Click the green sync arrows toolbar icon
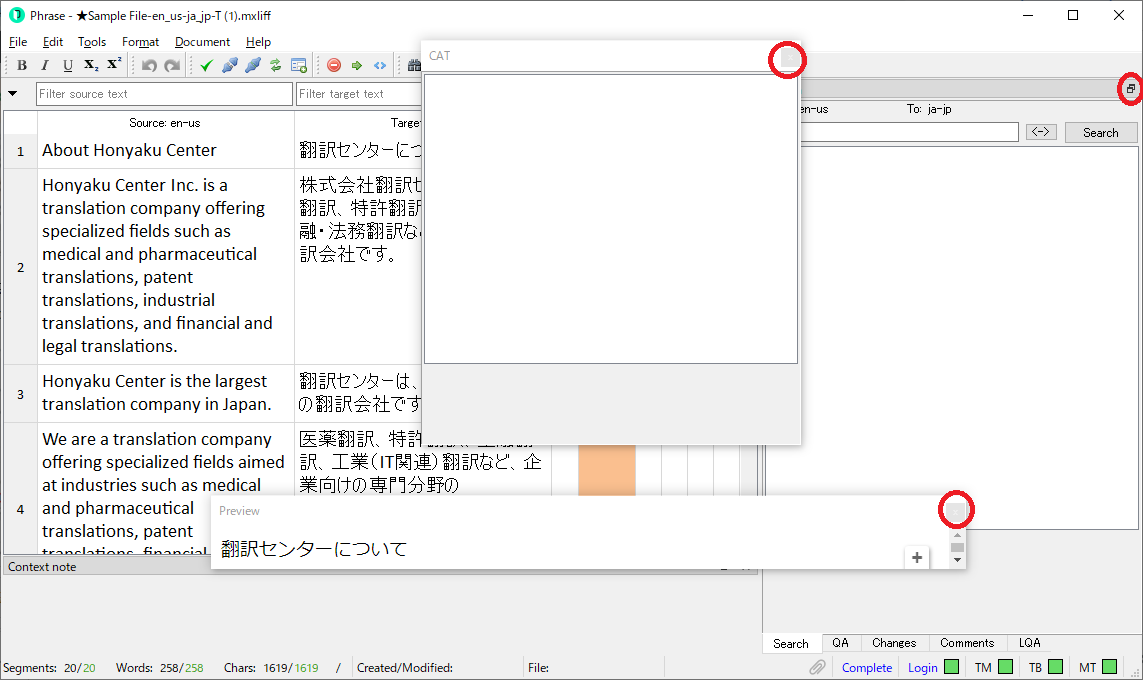This screenshot has width=1143, height=680. [275, 65]
